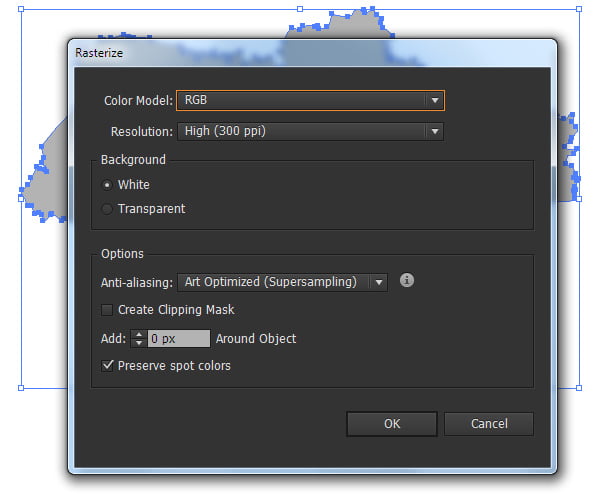Screen dimensions: 600x499
Task: Select the White background radio button
Action: pos(107,185)
